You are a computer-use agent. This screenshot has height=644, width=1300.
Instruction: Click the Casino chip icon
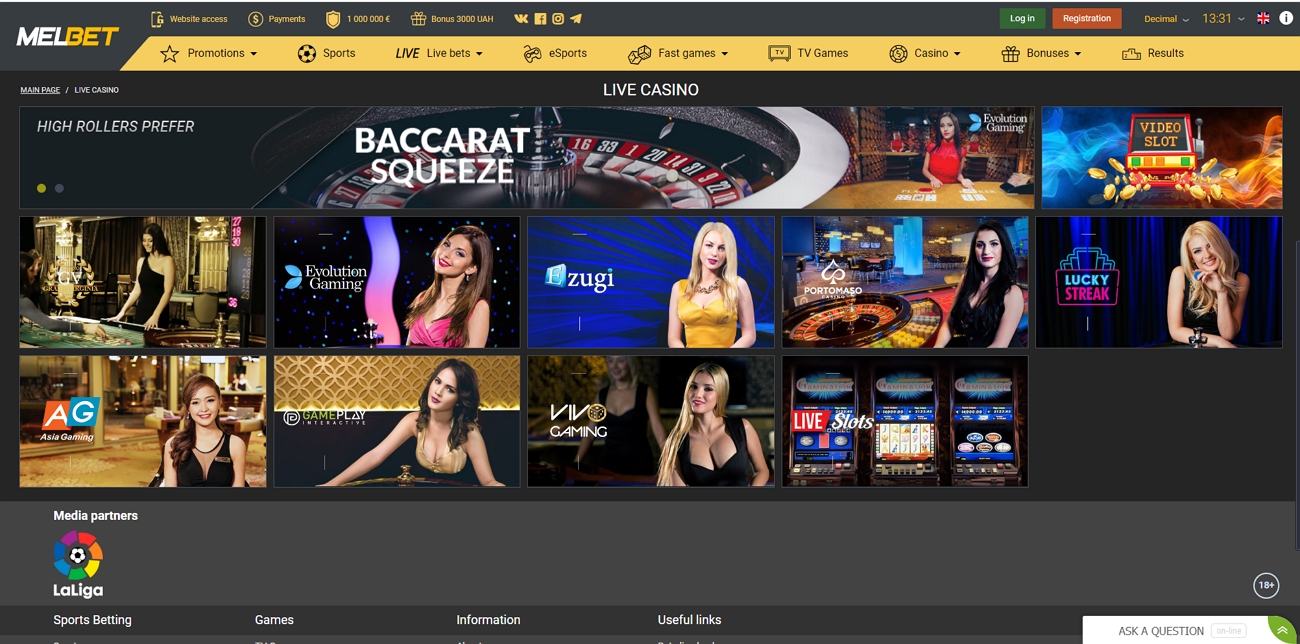coord(898,54)
